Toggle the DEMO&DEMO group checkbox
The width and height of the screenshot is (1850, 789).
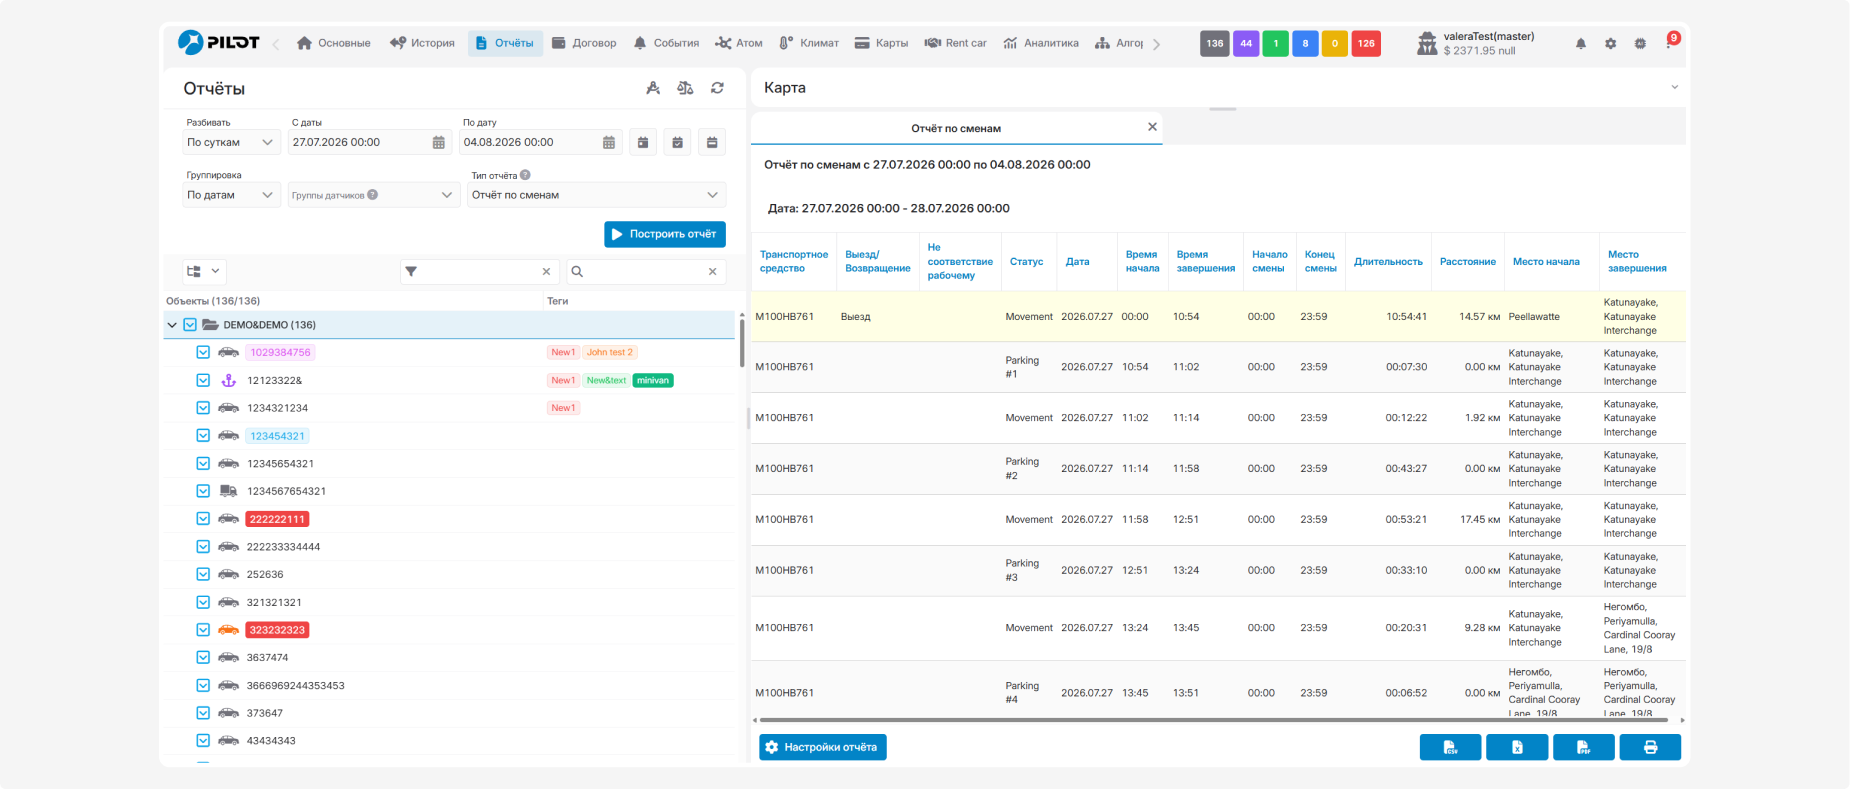pyautogui.click(x=190, y=325)
